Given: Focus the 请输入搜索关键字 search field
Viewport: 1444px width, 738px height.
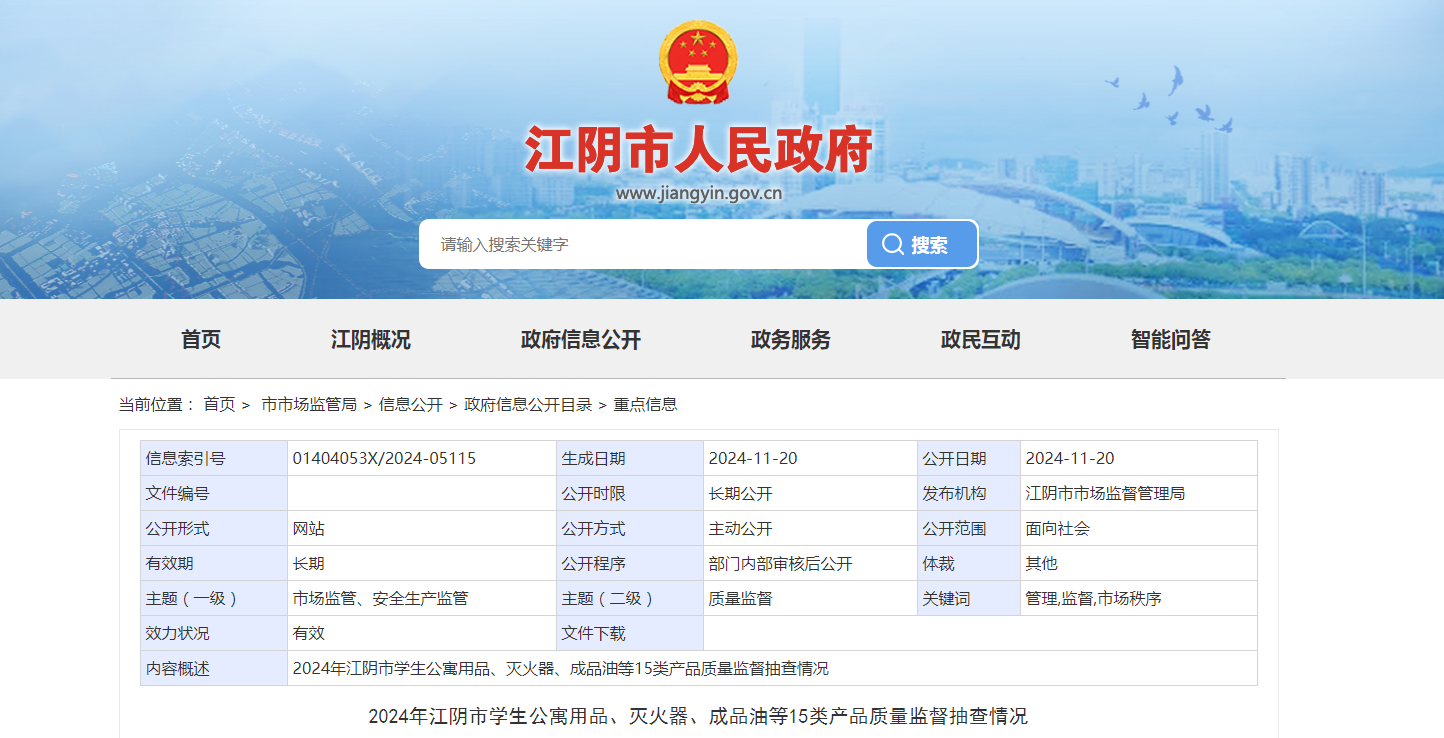Looking at the screenshot, I should (x=643, y=245).
